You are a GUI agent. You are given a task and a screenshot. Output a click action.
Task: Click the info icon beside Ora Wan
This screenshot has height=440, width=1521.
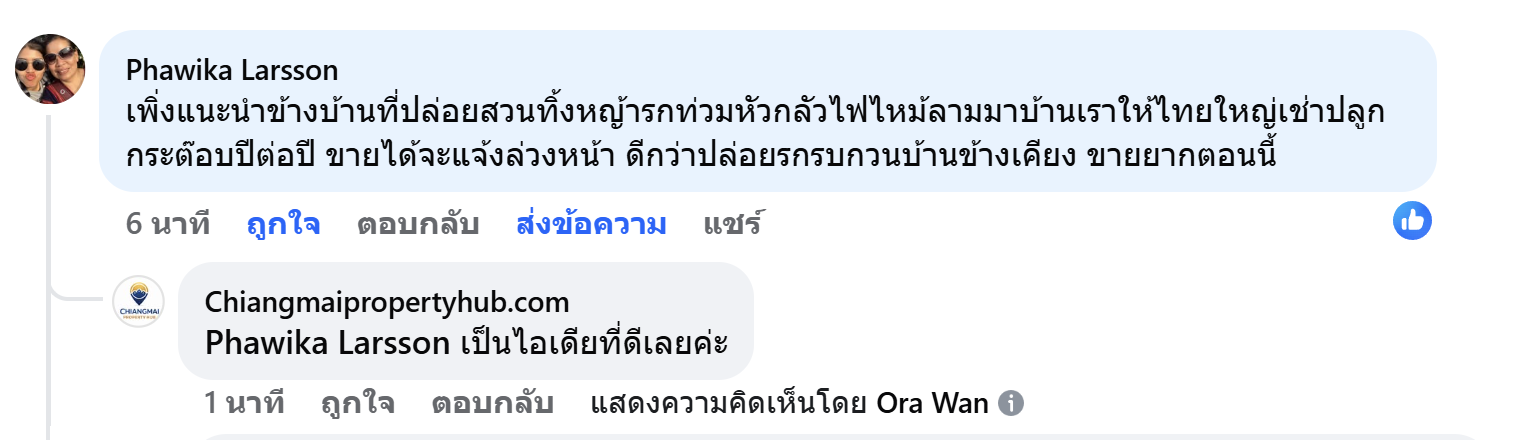click(x=1012, y=404)
